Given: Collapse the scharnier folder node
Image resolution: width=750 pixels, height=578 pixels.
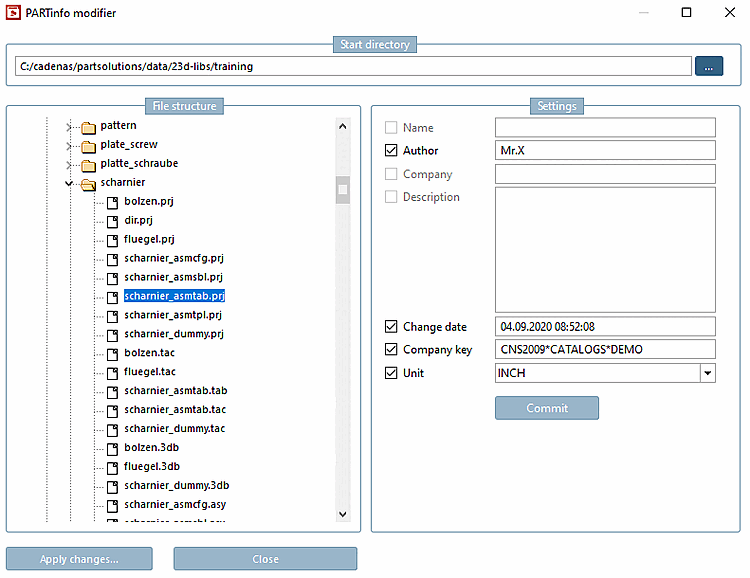Looking at the screenshot, I should tap(69, 183).
